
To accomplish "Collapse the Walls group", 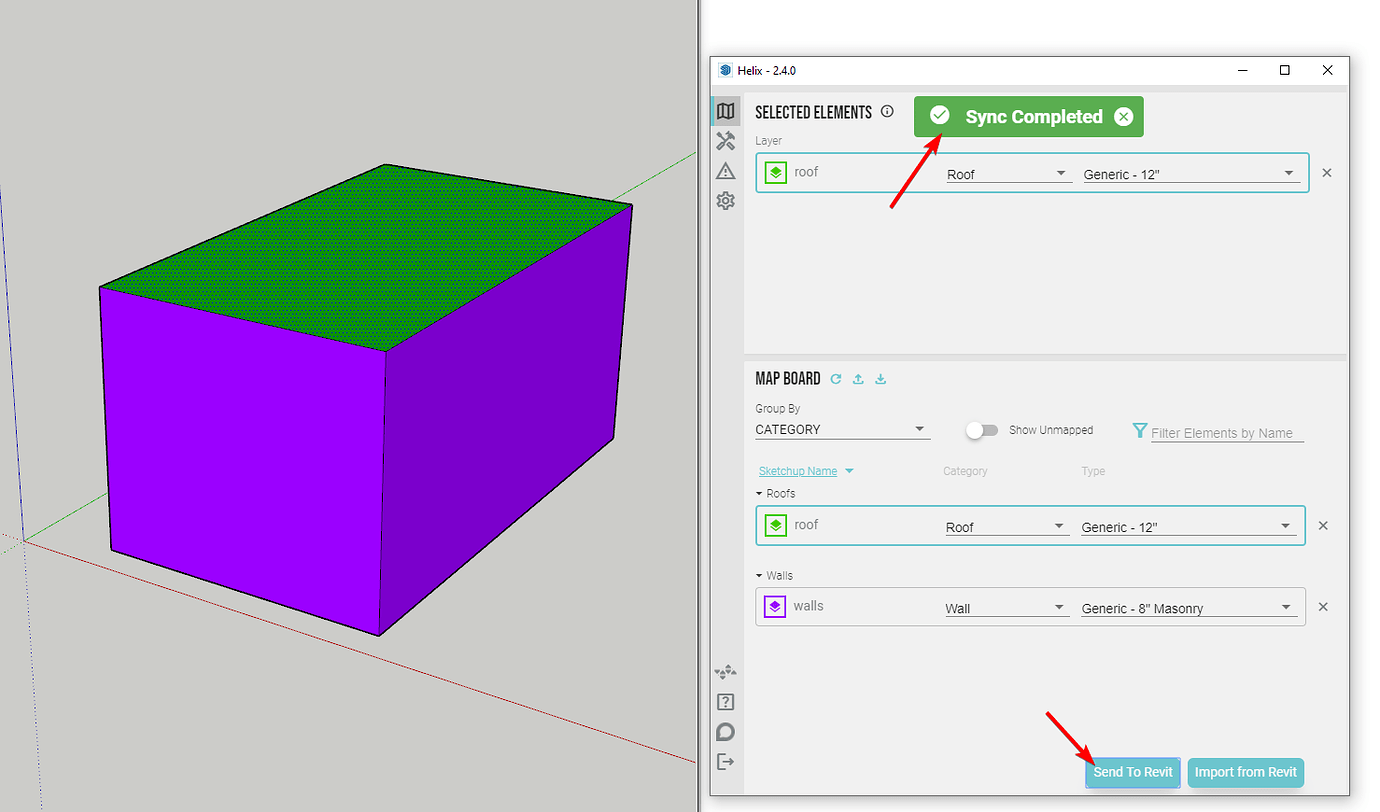I will point(760,575).
